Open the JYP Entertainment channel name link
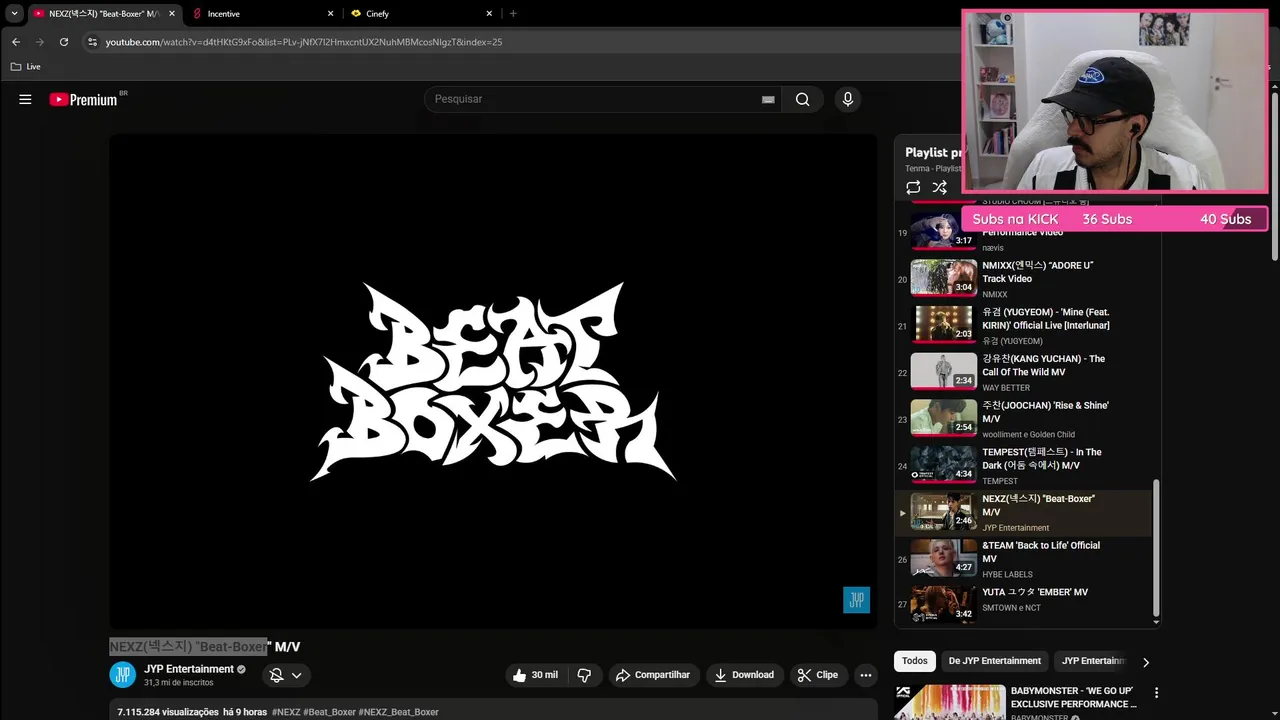 [x=189, y=669]
